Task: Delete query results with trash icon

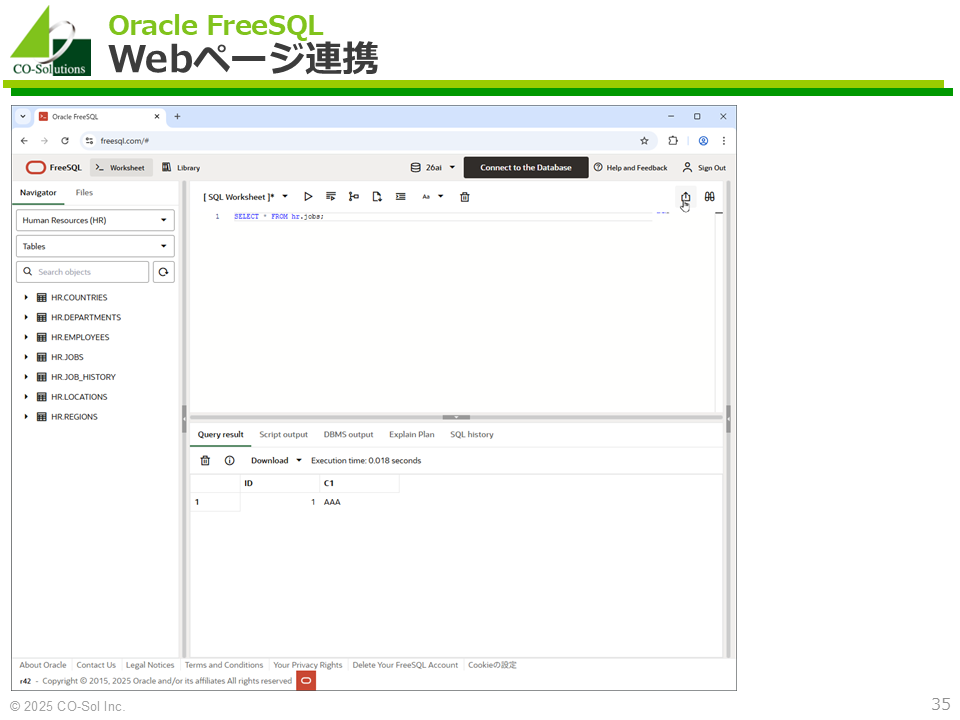Action: 205,461
